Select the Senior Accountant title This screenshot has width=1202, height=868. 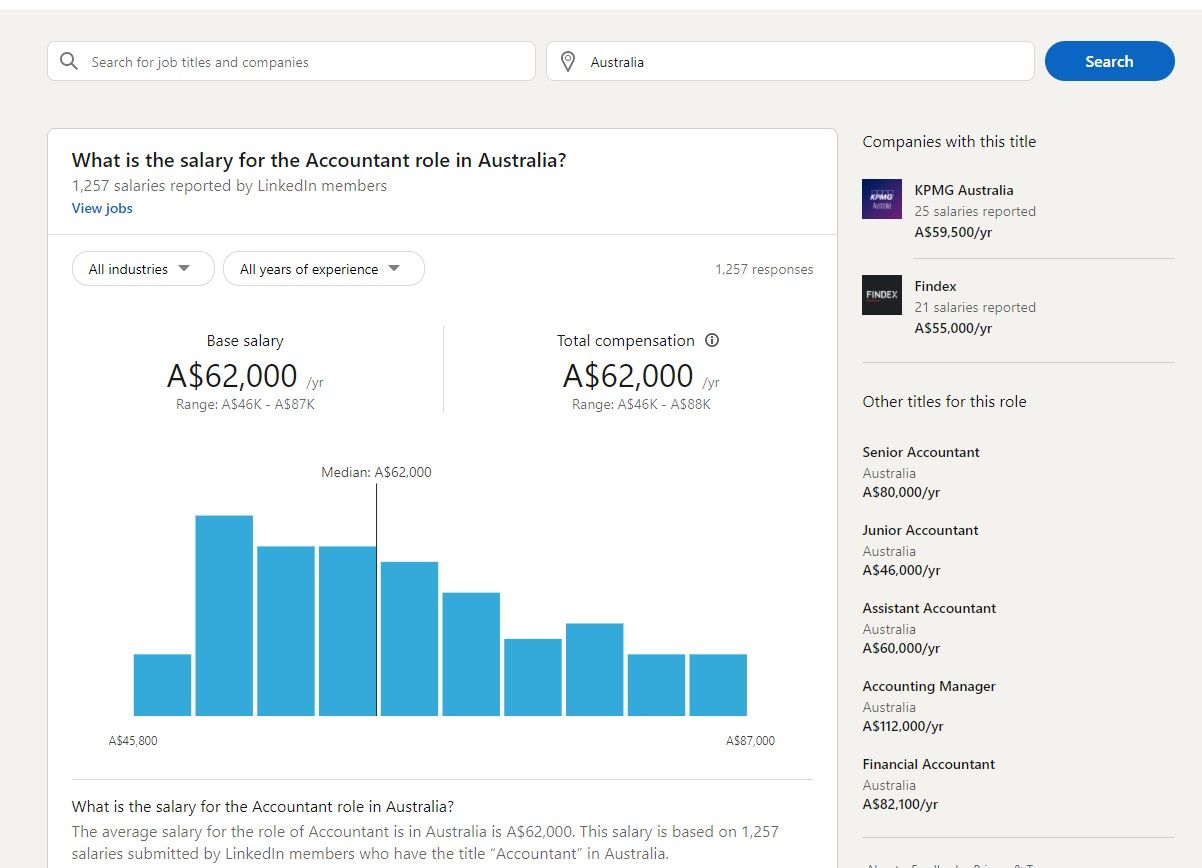(920, 452)
